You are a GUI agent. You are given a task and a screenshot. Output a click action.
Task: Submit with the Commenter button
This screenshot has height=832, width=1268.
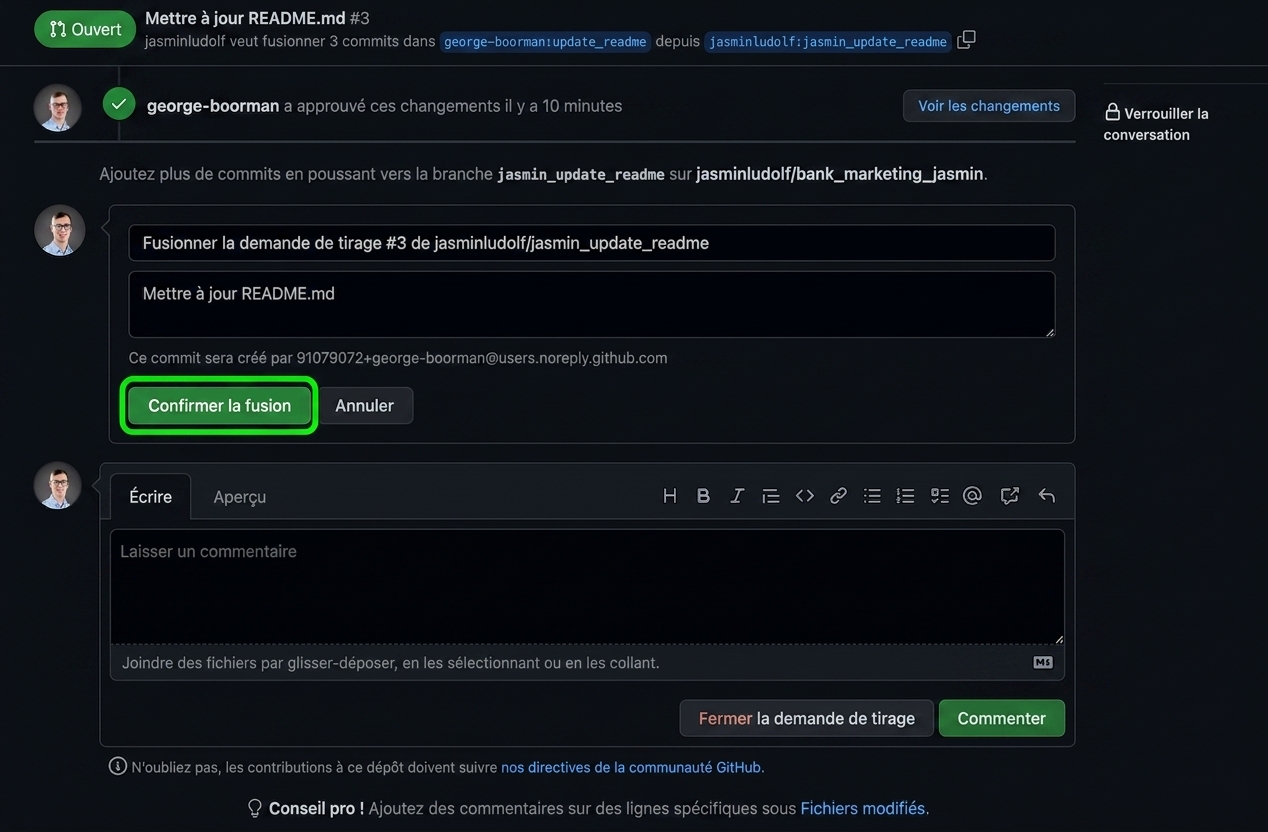pyautogui.click(x=1001, y=718)
